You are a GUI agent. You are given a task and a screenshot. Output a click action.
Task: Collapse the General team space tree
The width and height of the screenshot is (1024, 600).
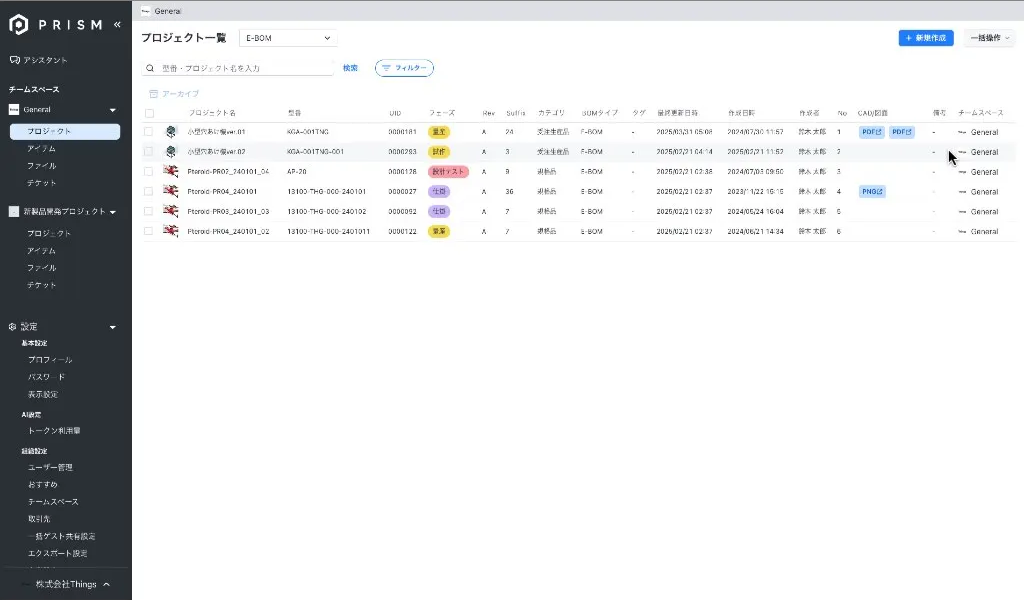(x=113, y=110)
